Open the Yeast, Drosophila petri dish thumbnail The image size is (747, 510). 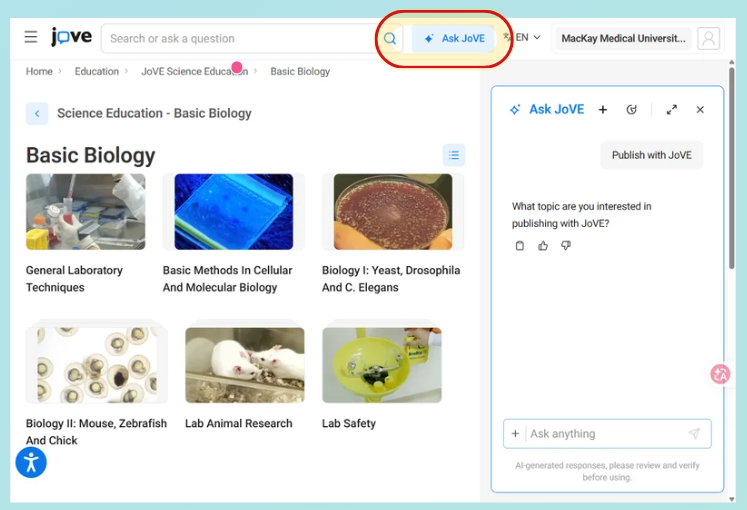[393, 211]
